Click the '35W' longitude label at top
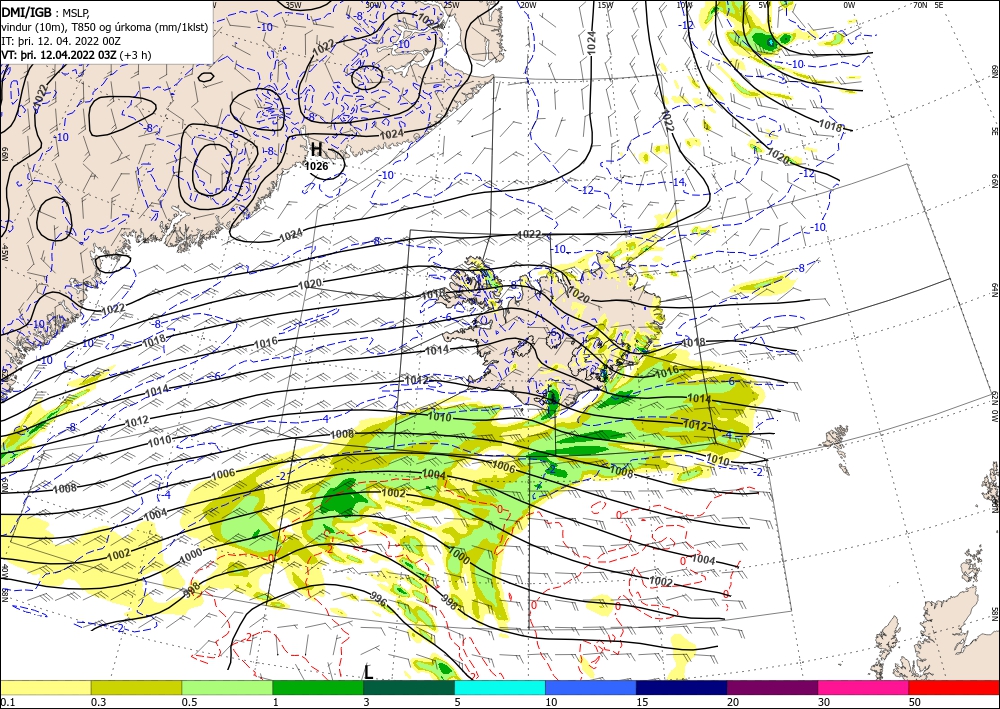The height and width of the screenshot is (709, 1000). click(x=293, y=5)
